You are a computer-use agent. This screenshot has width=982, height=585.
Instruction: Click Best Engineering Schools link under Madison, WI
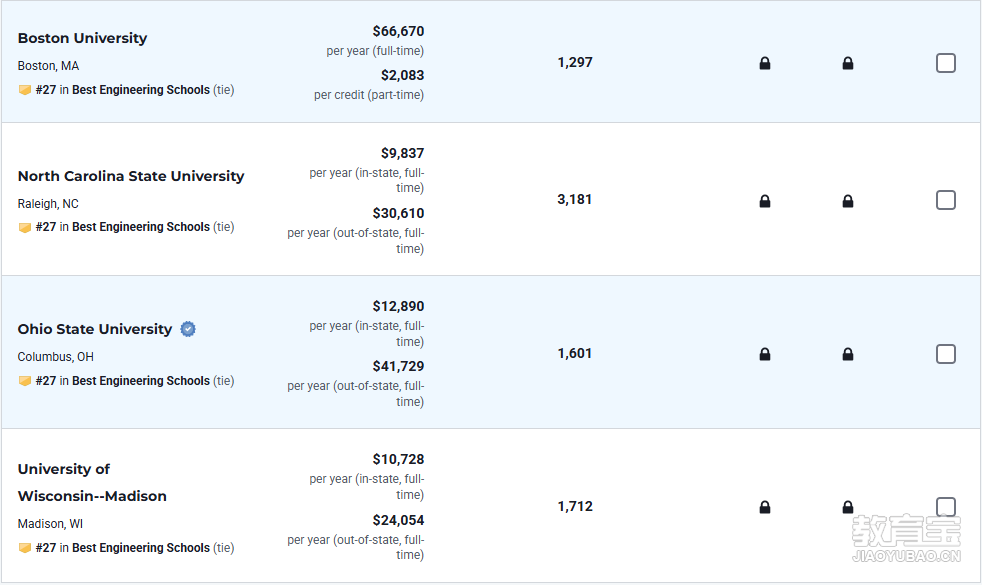pyautogui.click(x=141, y=547)
